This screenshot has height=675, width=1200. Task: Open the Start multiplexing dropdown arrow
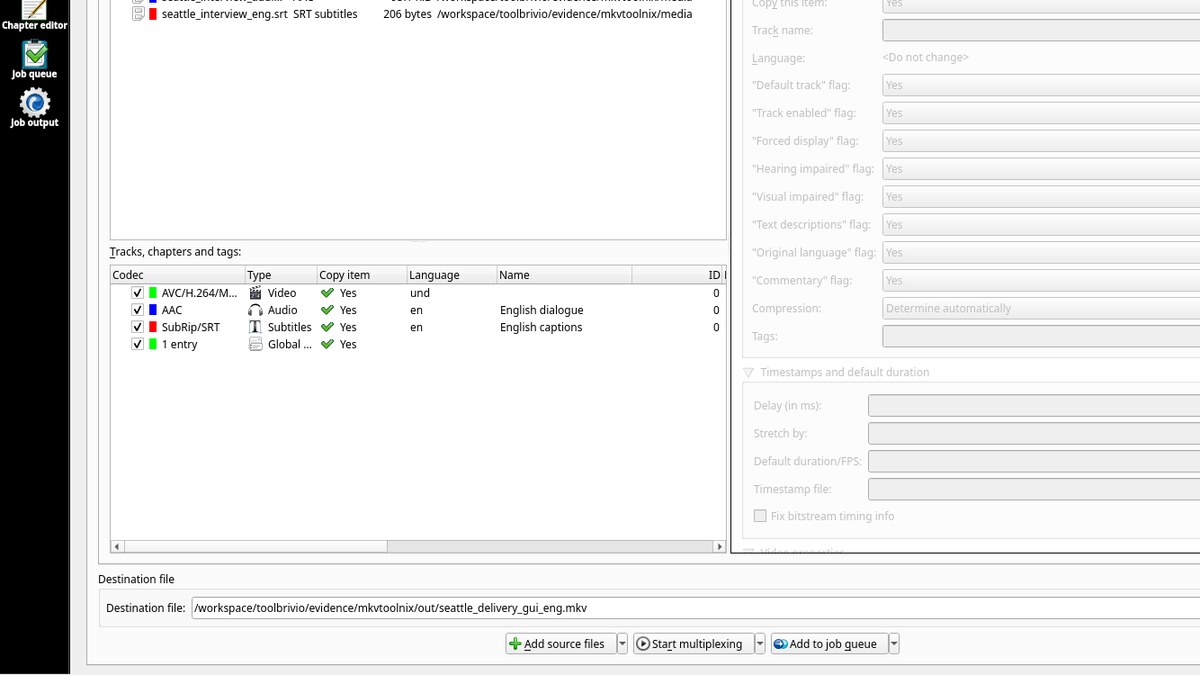pyautogui.click(x=760, y=644)
